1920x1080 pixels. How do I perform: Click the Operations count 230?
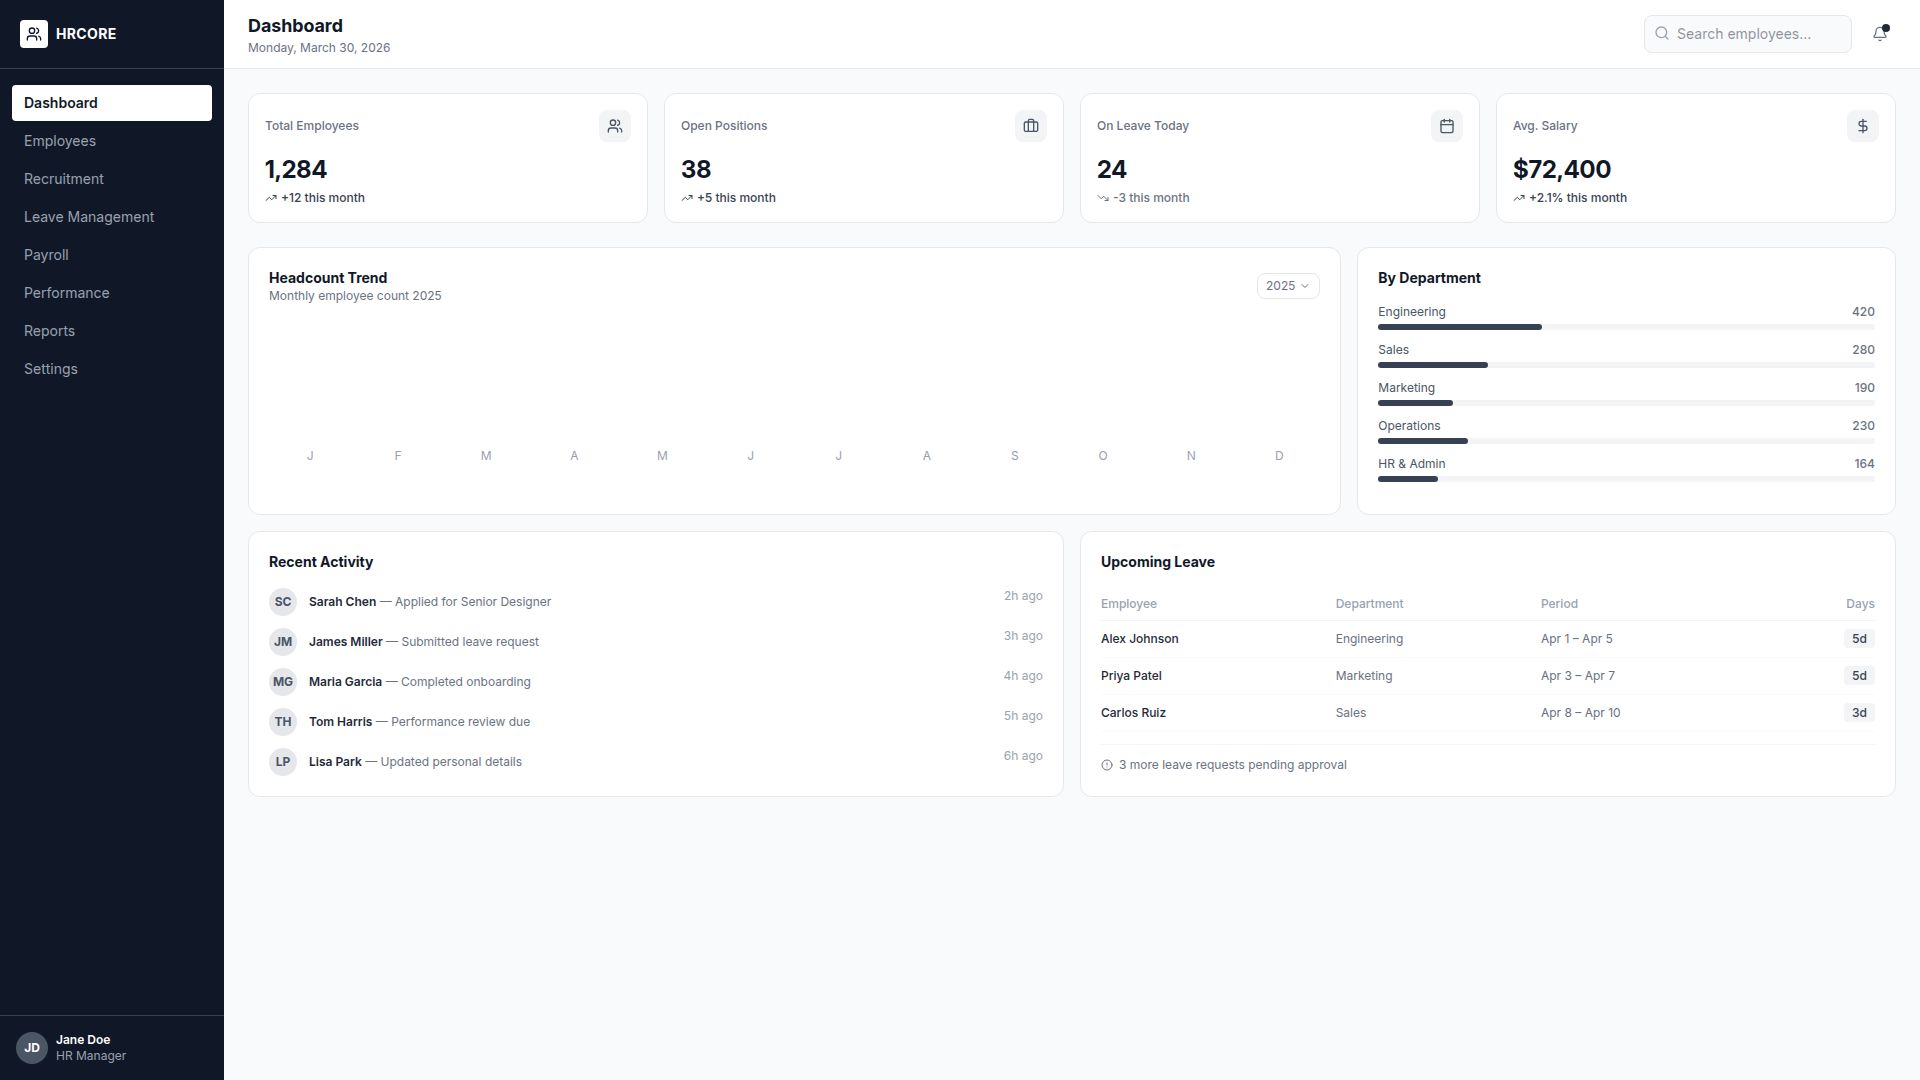(1863, 426)
